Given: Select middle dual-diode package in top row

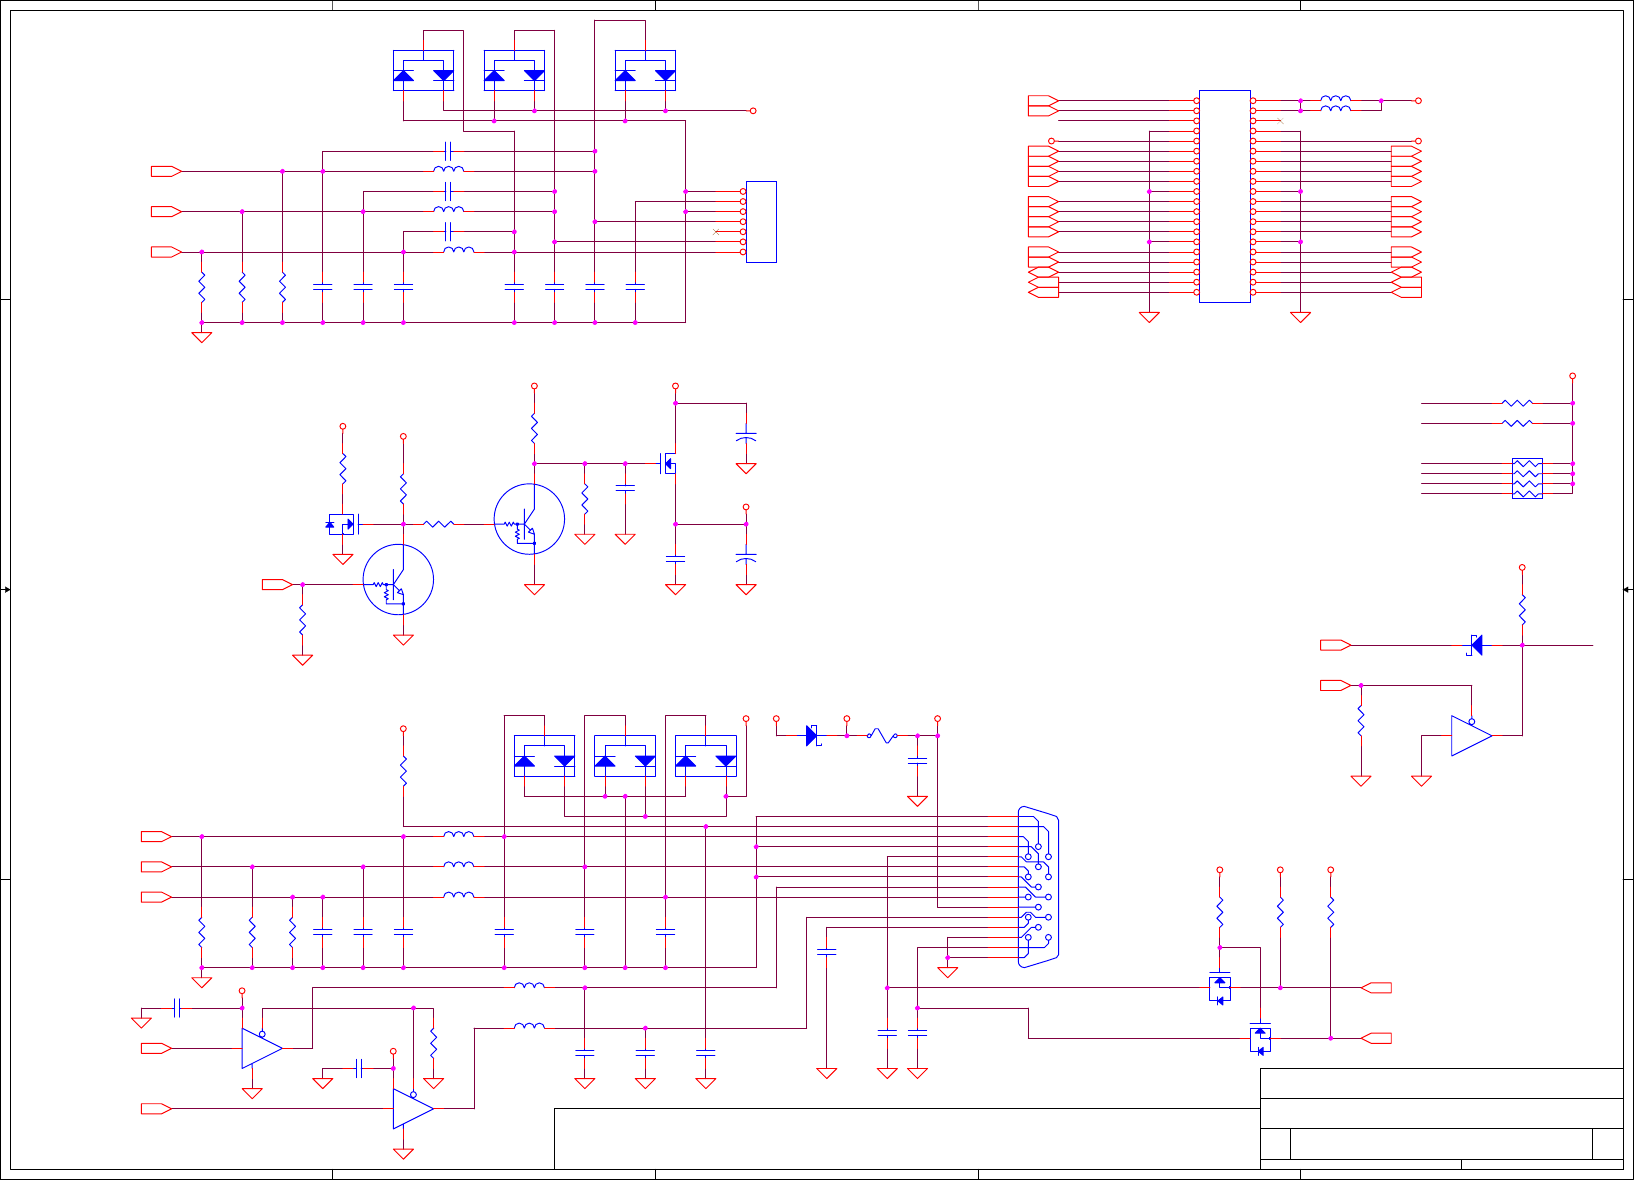Looking at the screenshot, I should 514,71.
